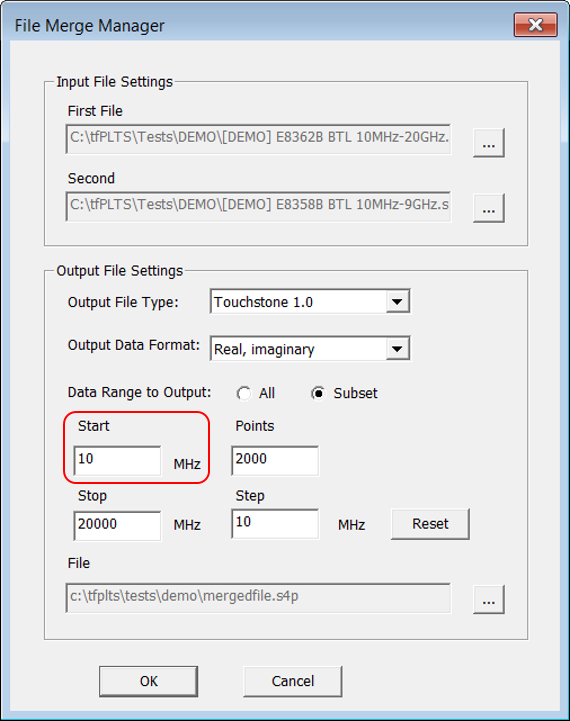Click the First File path field
Screen dimensions: 570x721
coord(258,139)
